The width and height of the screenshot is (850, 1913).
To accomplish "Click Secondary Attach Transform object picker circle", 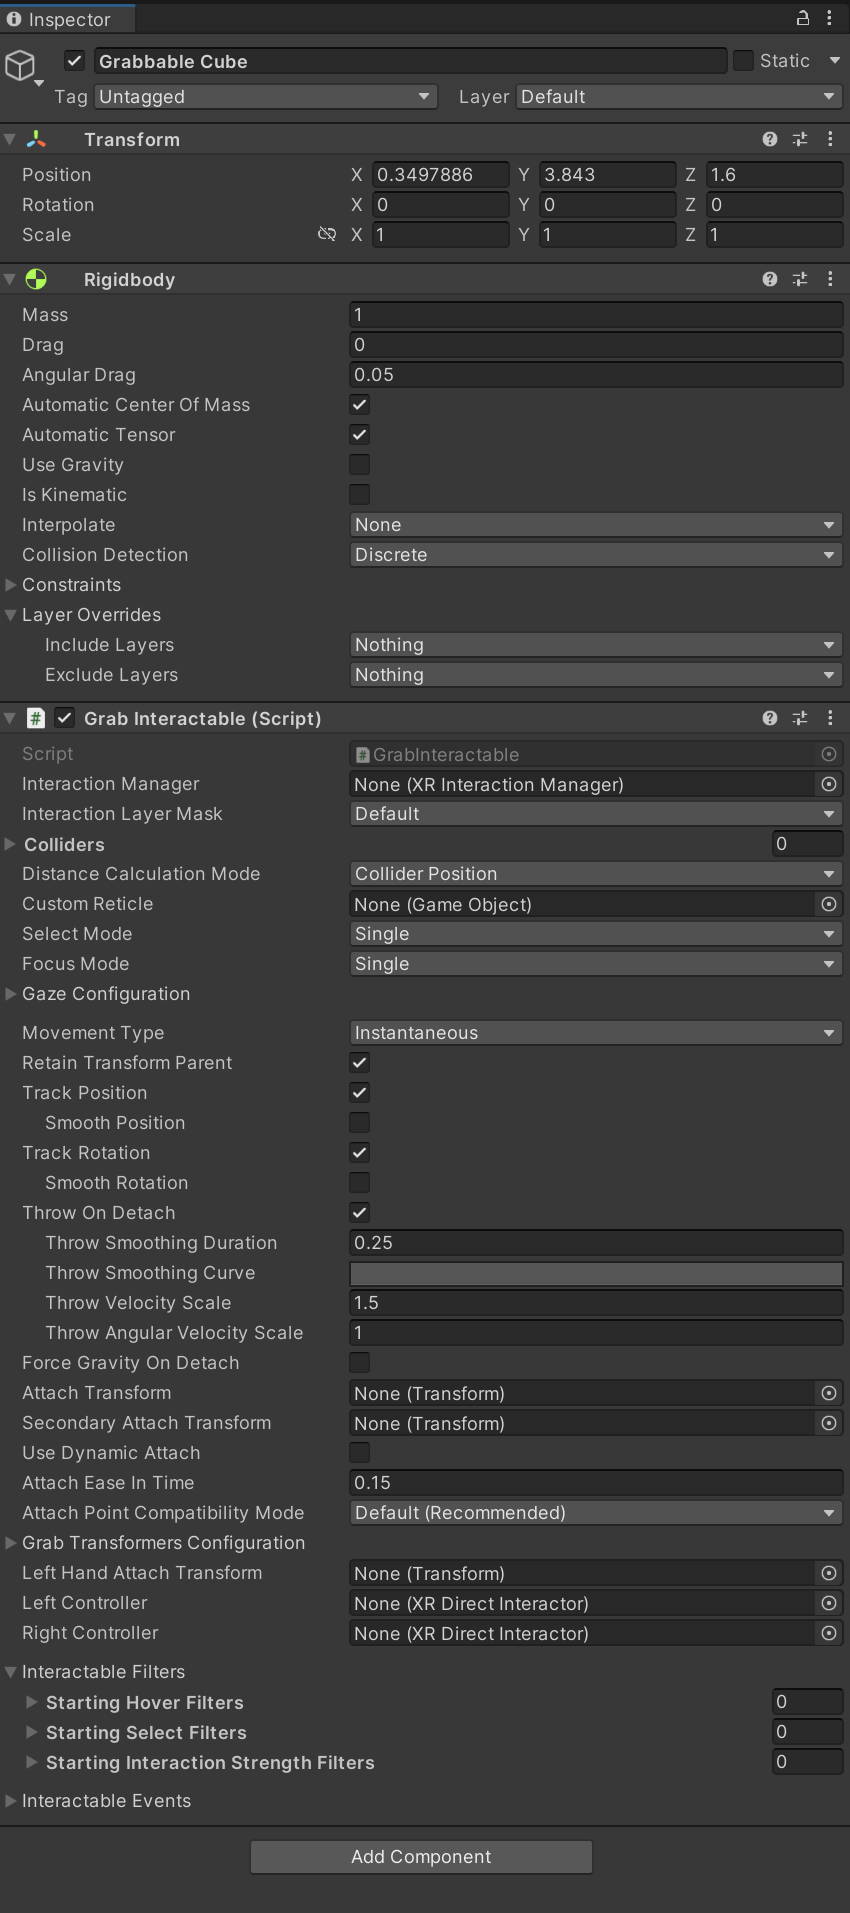I will point(829,1423).
